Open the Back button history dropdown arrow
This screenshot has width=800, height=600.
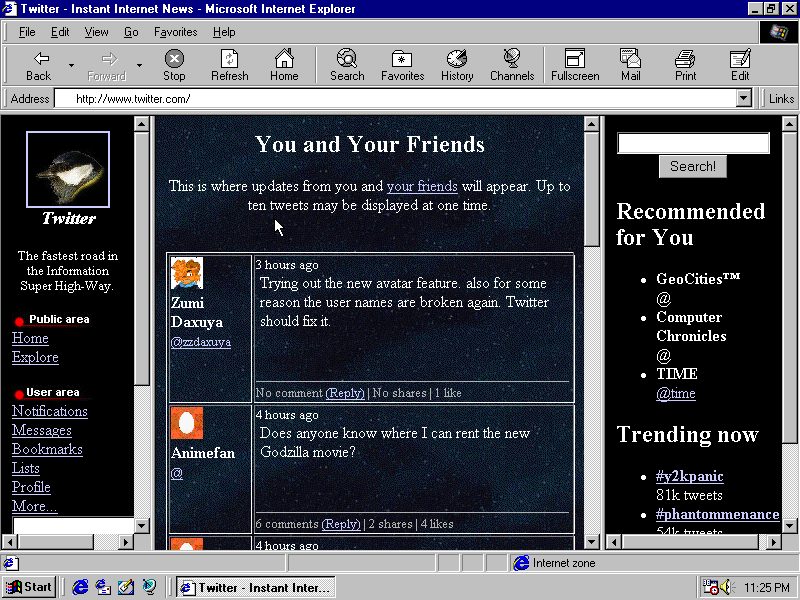pyautogui.click(x=71, y=65)
